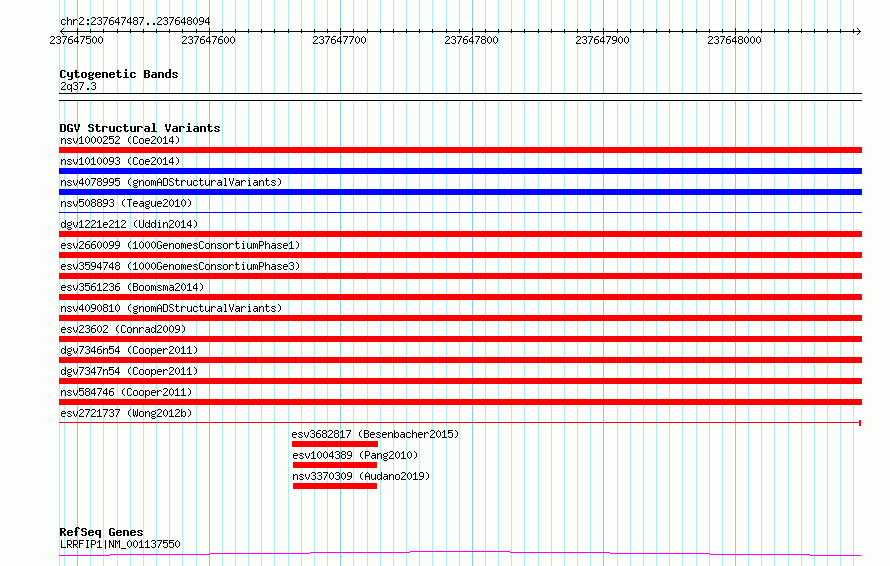Viewport: 890px width, 566px height.
Task: Click esv3594748 (1000GenomesConsortiumPhase3) label
Action: click(180, 266)
